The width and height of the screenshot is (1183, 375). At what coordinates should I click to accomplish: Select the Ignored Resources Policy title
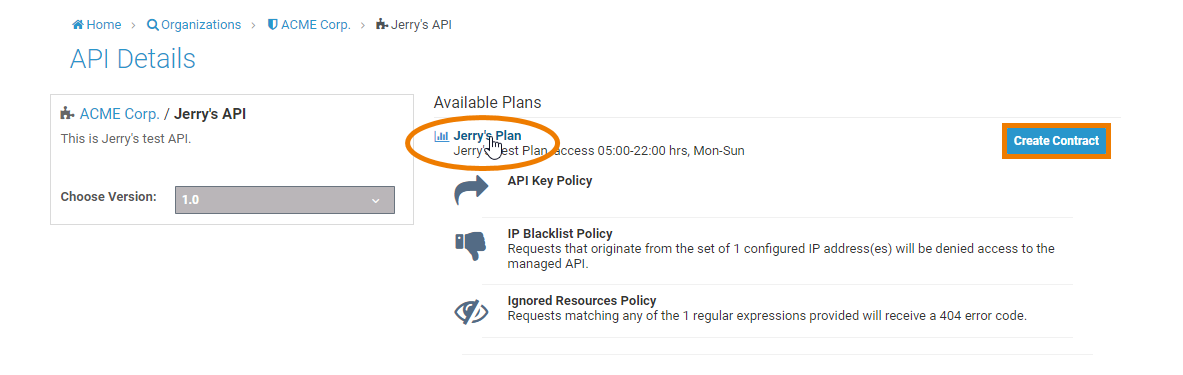tap(582, 300)
